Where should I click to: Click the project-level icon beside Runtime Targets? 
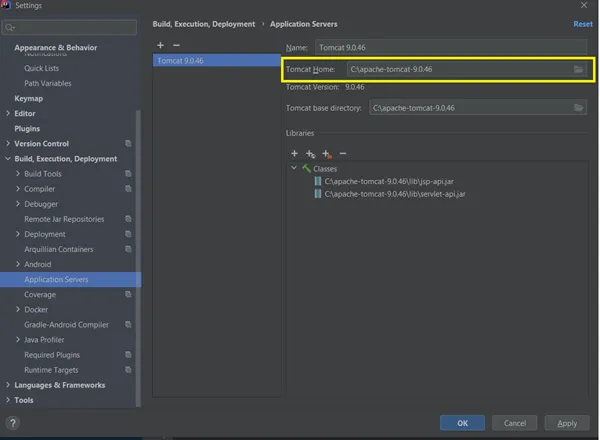pyautogui.click(x=128, y=370)
